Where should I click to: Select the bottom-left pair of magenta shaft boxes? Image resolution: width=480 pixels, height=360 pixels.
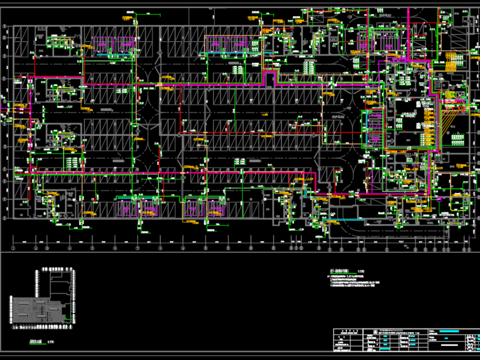click(x=137, y=208)
